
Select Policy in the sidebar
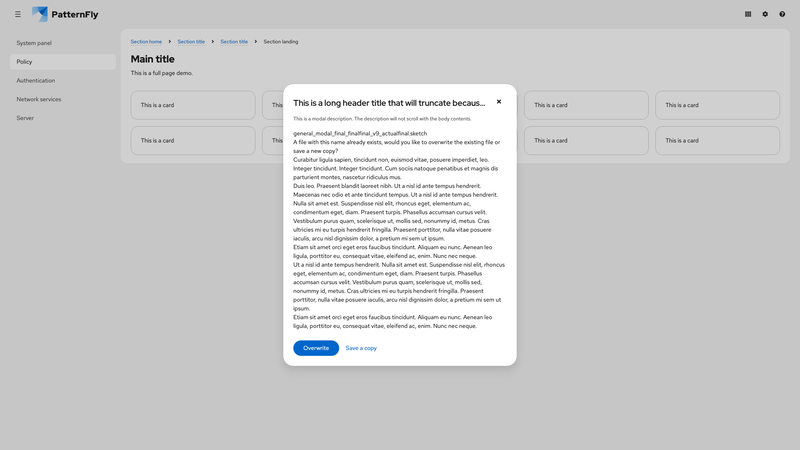pyautogui.click(x=25, y=62)
